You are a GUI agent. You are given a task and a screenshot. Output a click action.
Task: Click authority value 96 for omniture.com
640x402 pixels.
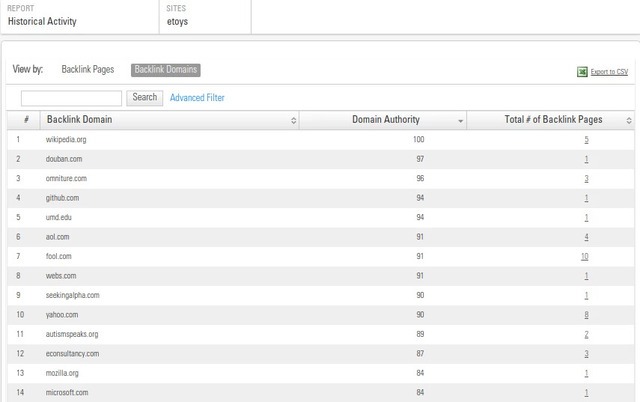tap(420, 178)
